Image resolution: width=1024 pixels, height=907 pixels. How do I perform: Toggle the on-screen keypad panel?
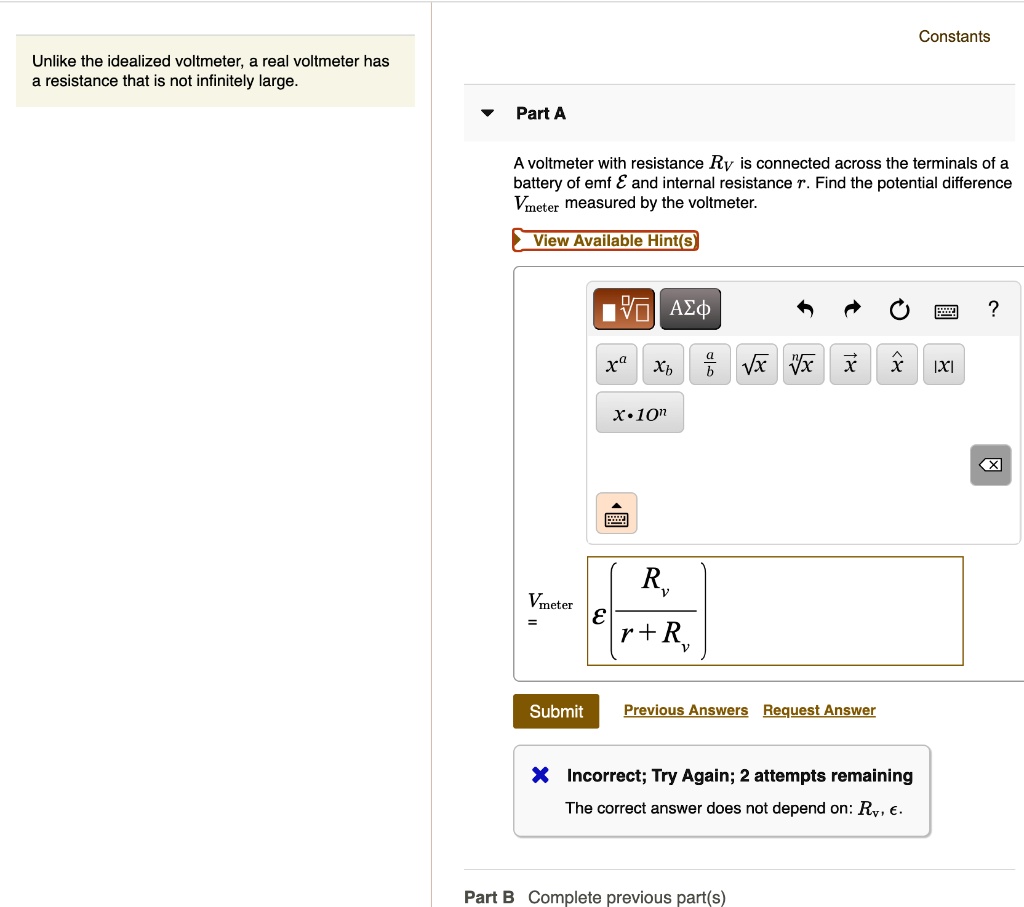pos(616,514)
